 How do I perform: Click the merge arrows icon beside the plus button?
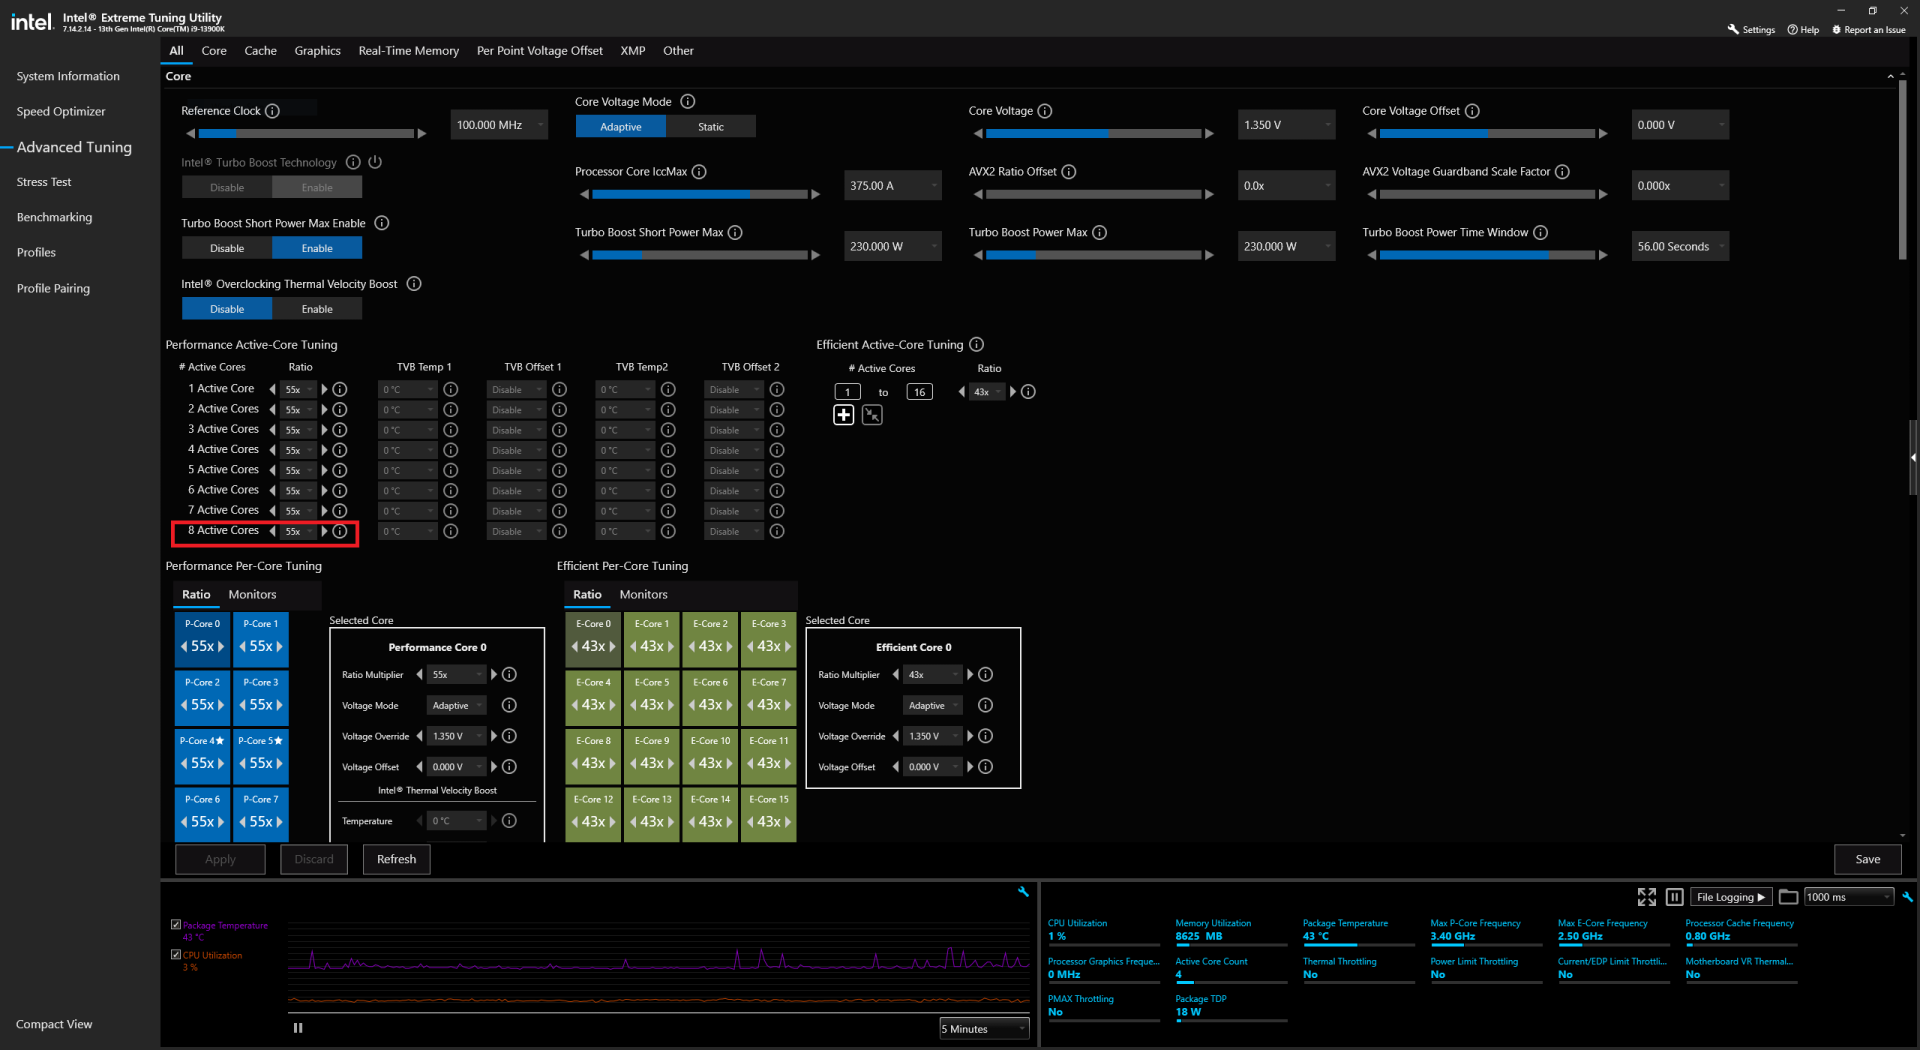[x=872, y=415]
